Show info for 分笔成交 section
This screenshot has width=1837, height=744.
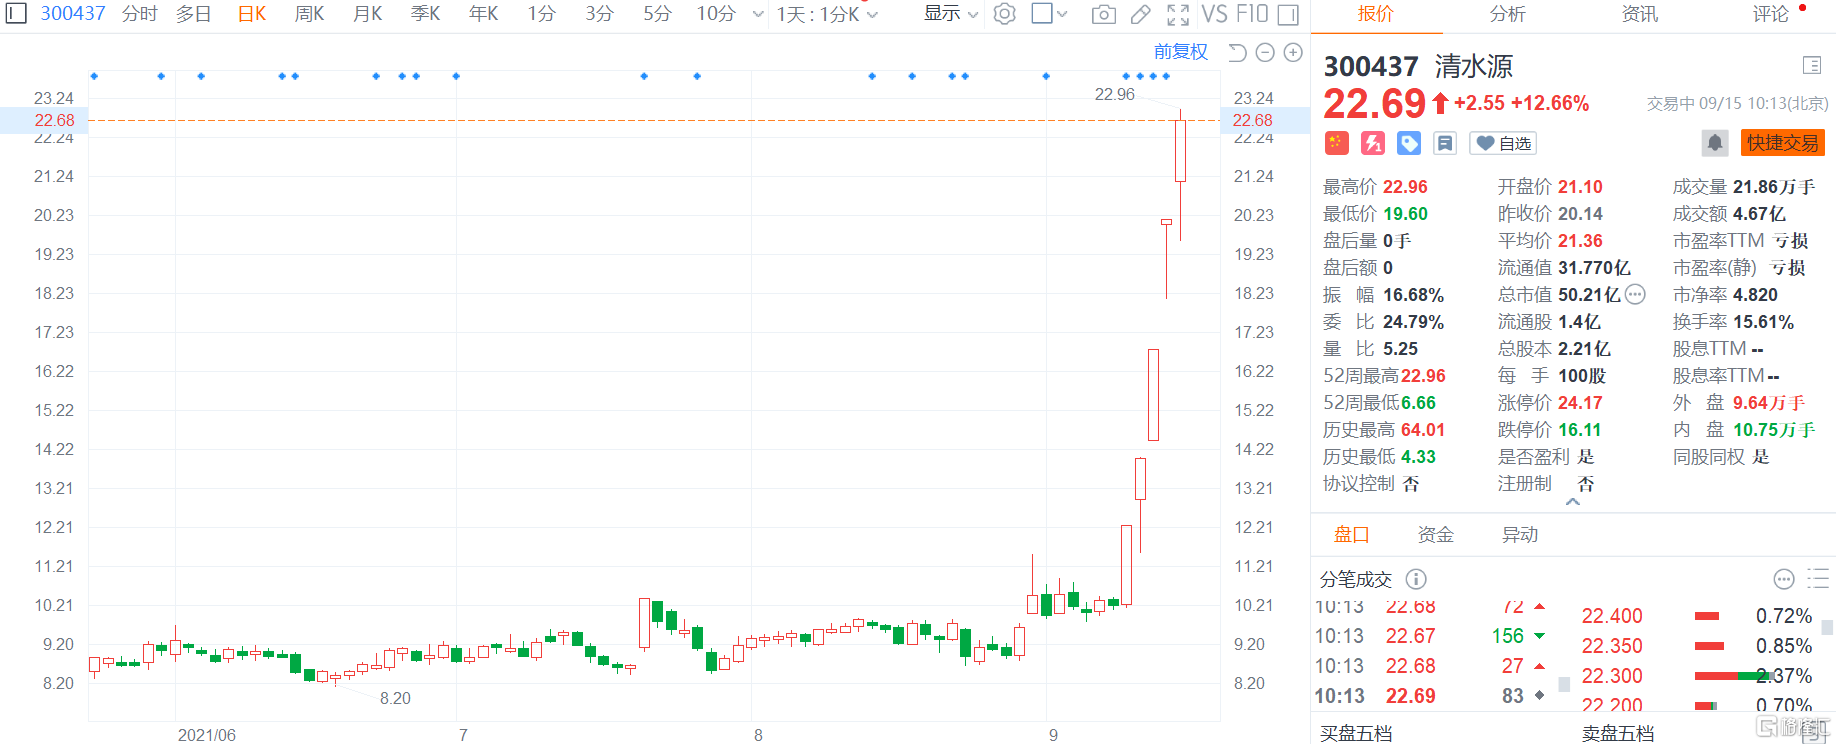coord(1416,579)
